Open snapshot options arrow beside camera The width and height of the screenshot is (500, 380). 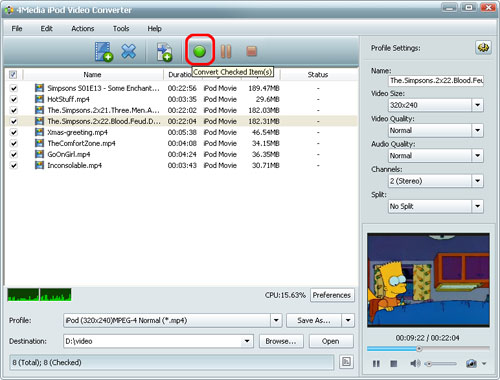pyautogui.click(x=484, y=363)
